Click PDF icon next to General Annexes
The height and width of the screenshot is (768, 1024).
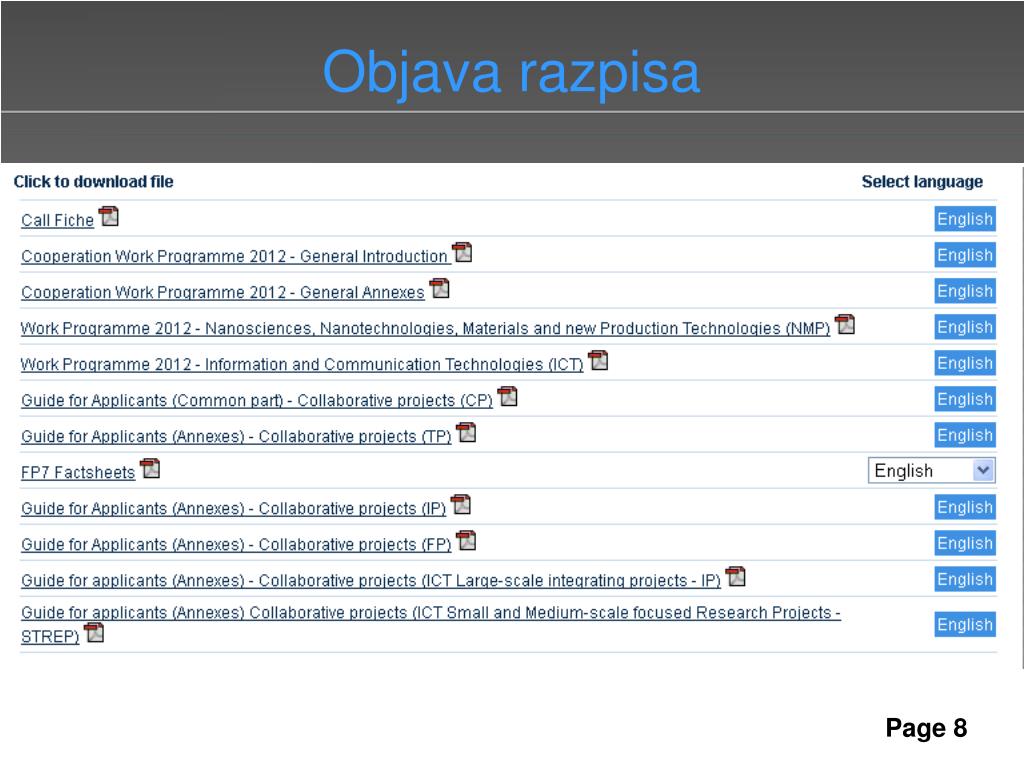click(439, 289)
